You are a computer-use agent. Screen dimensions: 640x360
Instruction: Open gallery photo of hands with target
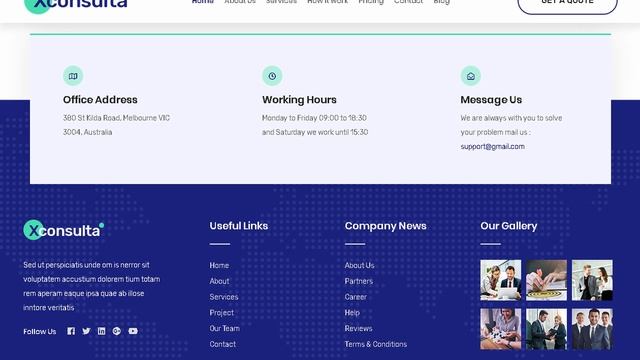tap(546, 280)
